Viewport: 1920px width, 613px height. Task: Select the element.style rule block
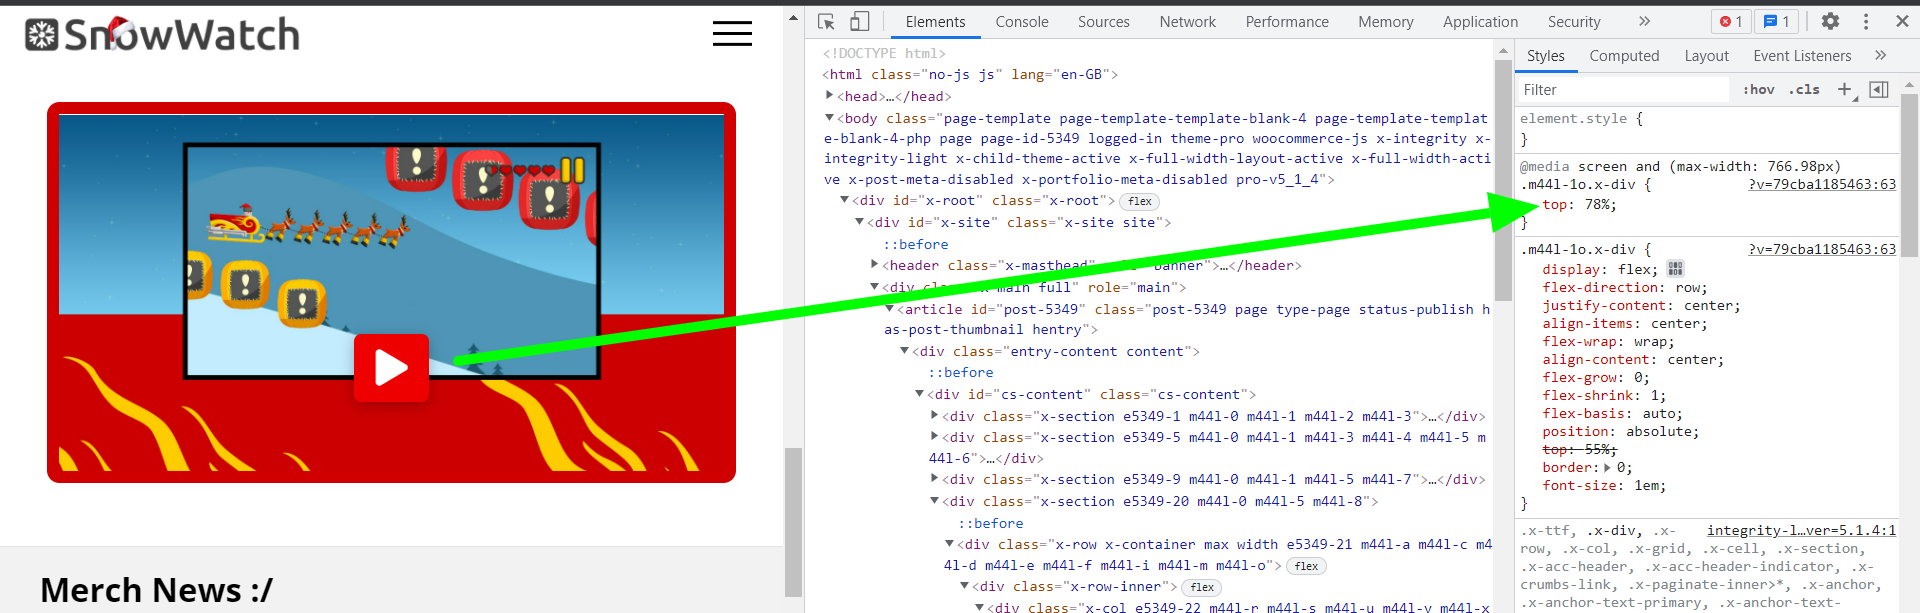coord(1706,129)
